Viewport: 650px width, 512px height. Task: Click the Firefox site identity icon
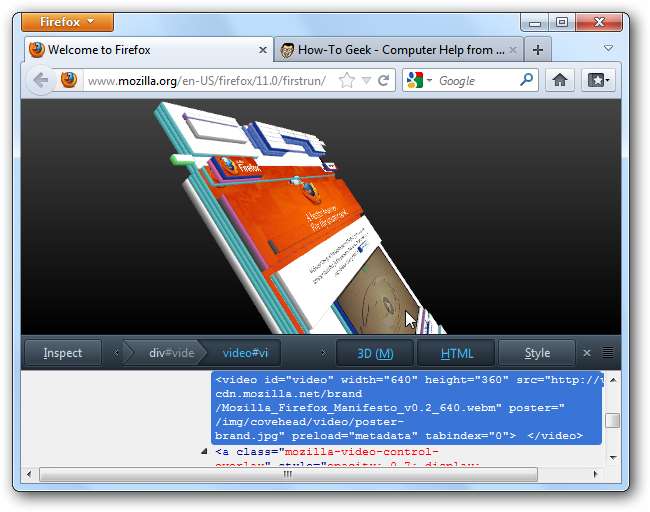click(x=69, y=80)
